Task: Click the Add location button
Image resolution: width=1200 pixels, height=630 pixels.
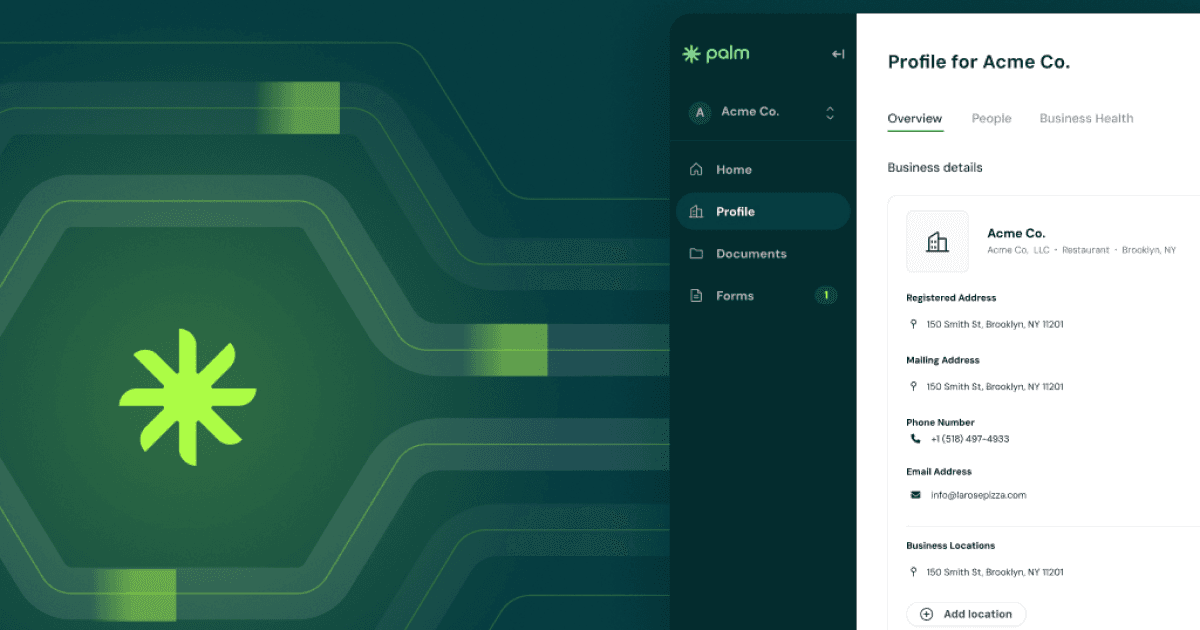Action: tap(966, 614)
